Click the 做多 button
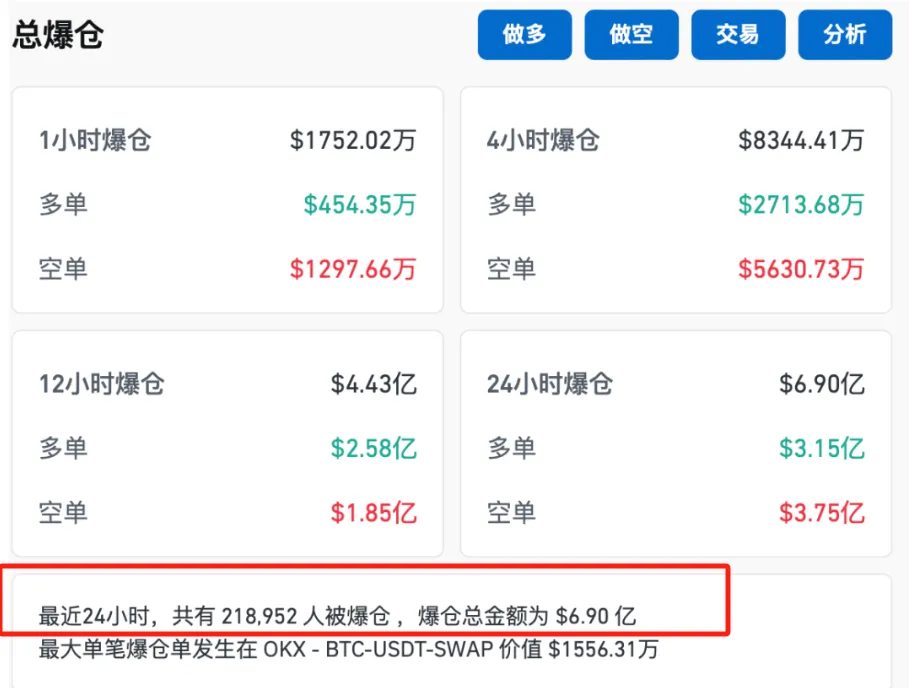Screen dimensions: 909x688 coord(524,35)
